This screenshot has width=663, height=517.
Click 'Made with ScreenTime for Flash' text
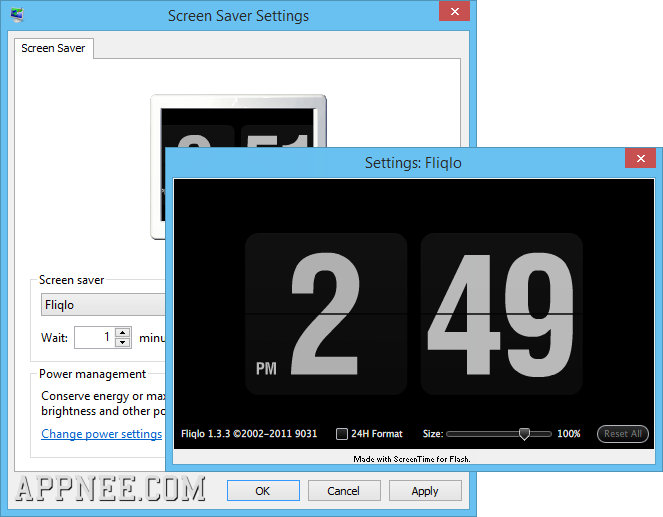412,459
